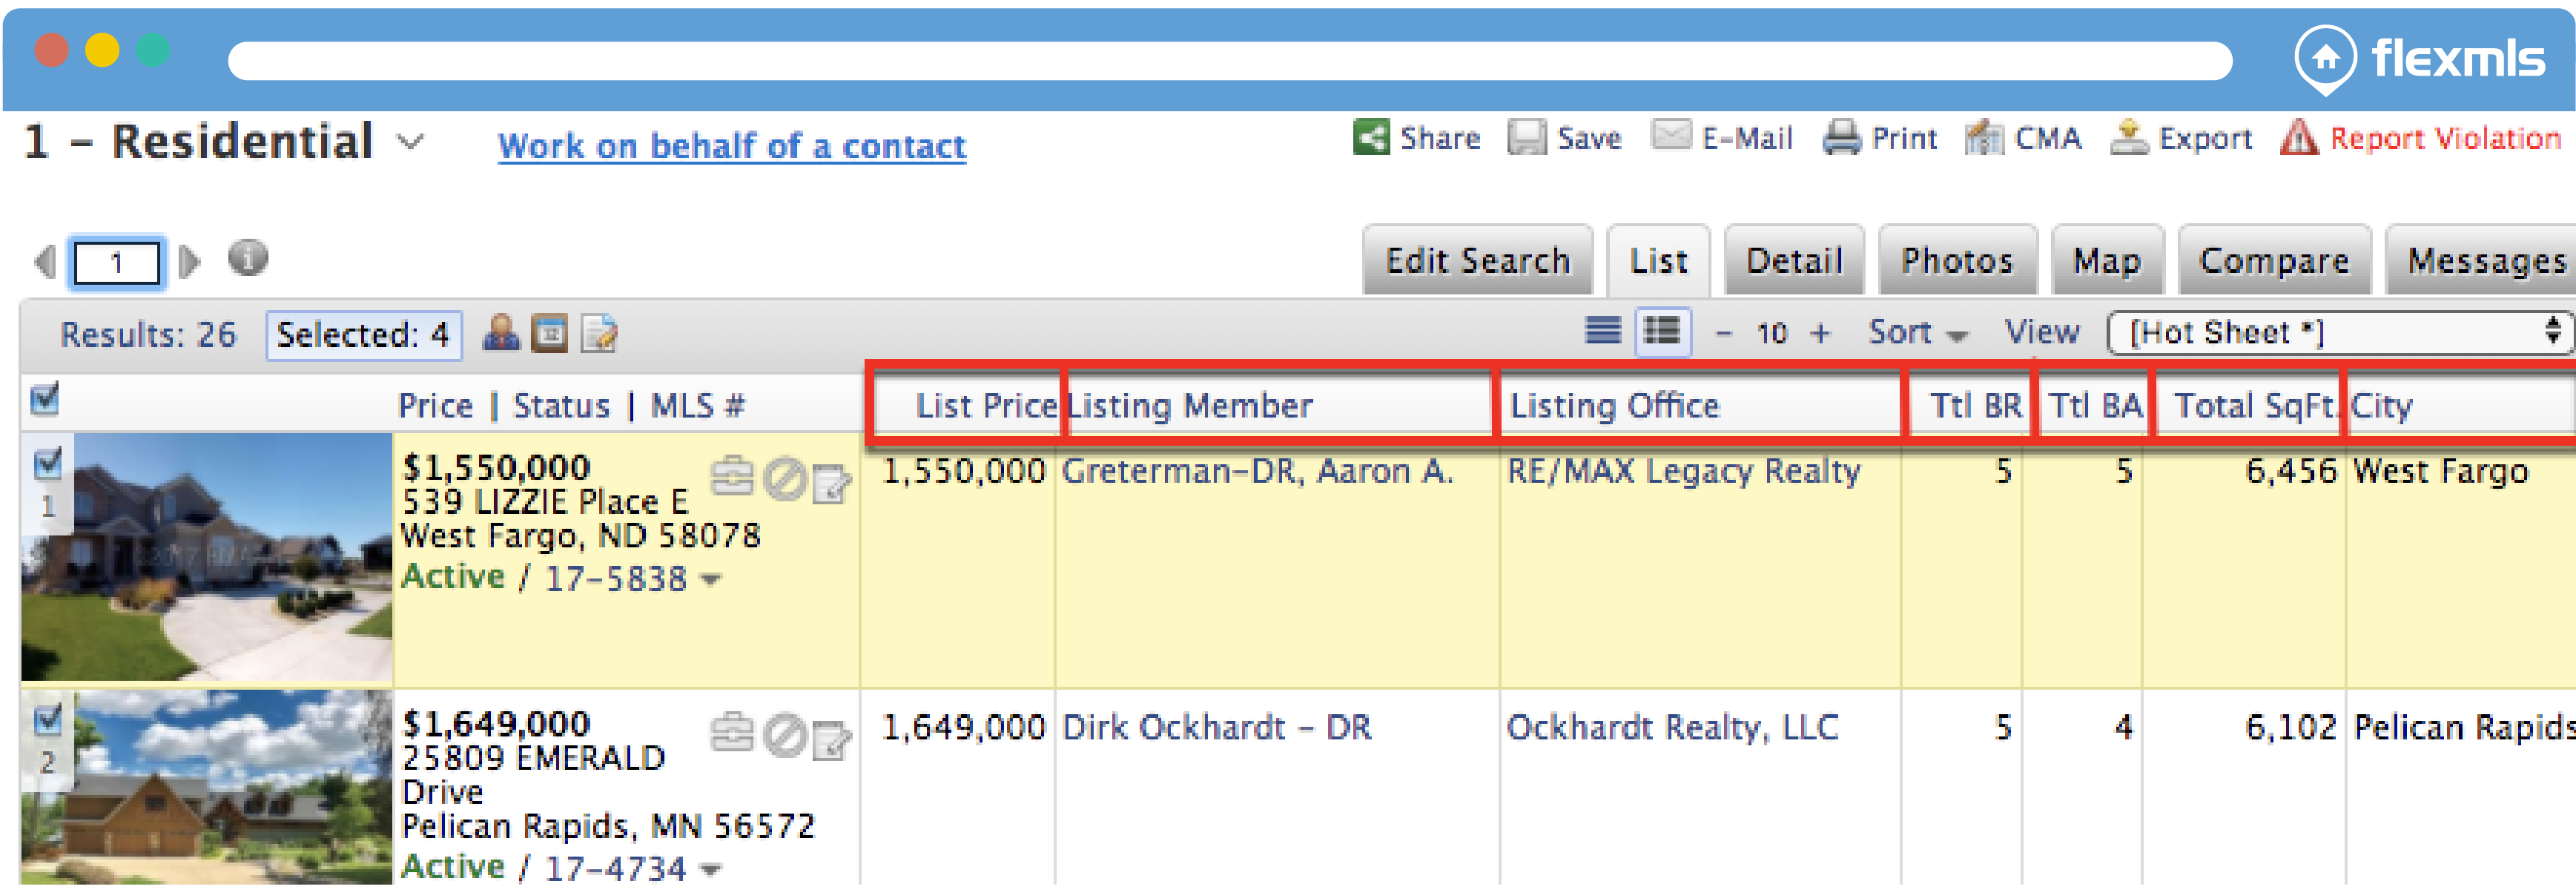The height and width of the screenshot is (887, 2576).
Task: Click the Share icon in toolbar
Action: tap(1370, 137)
